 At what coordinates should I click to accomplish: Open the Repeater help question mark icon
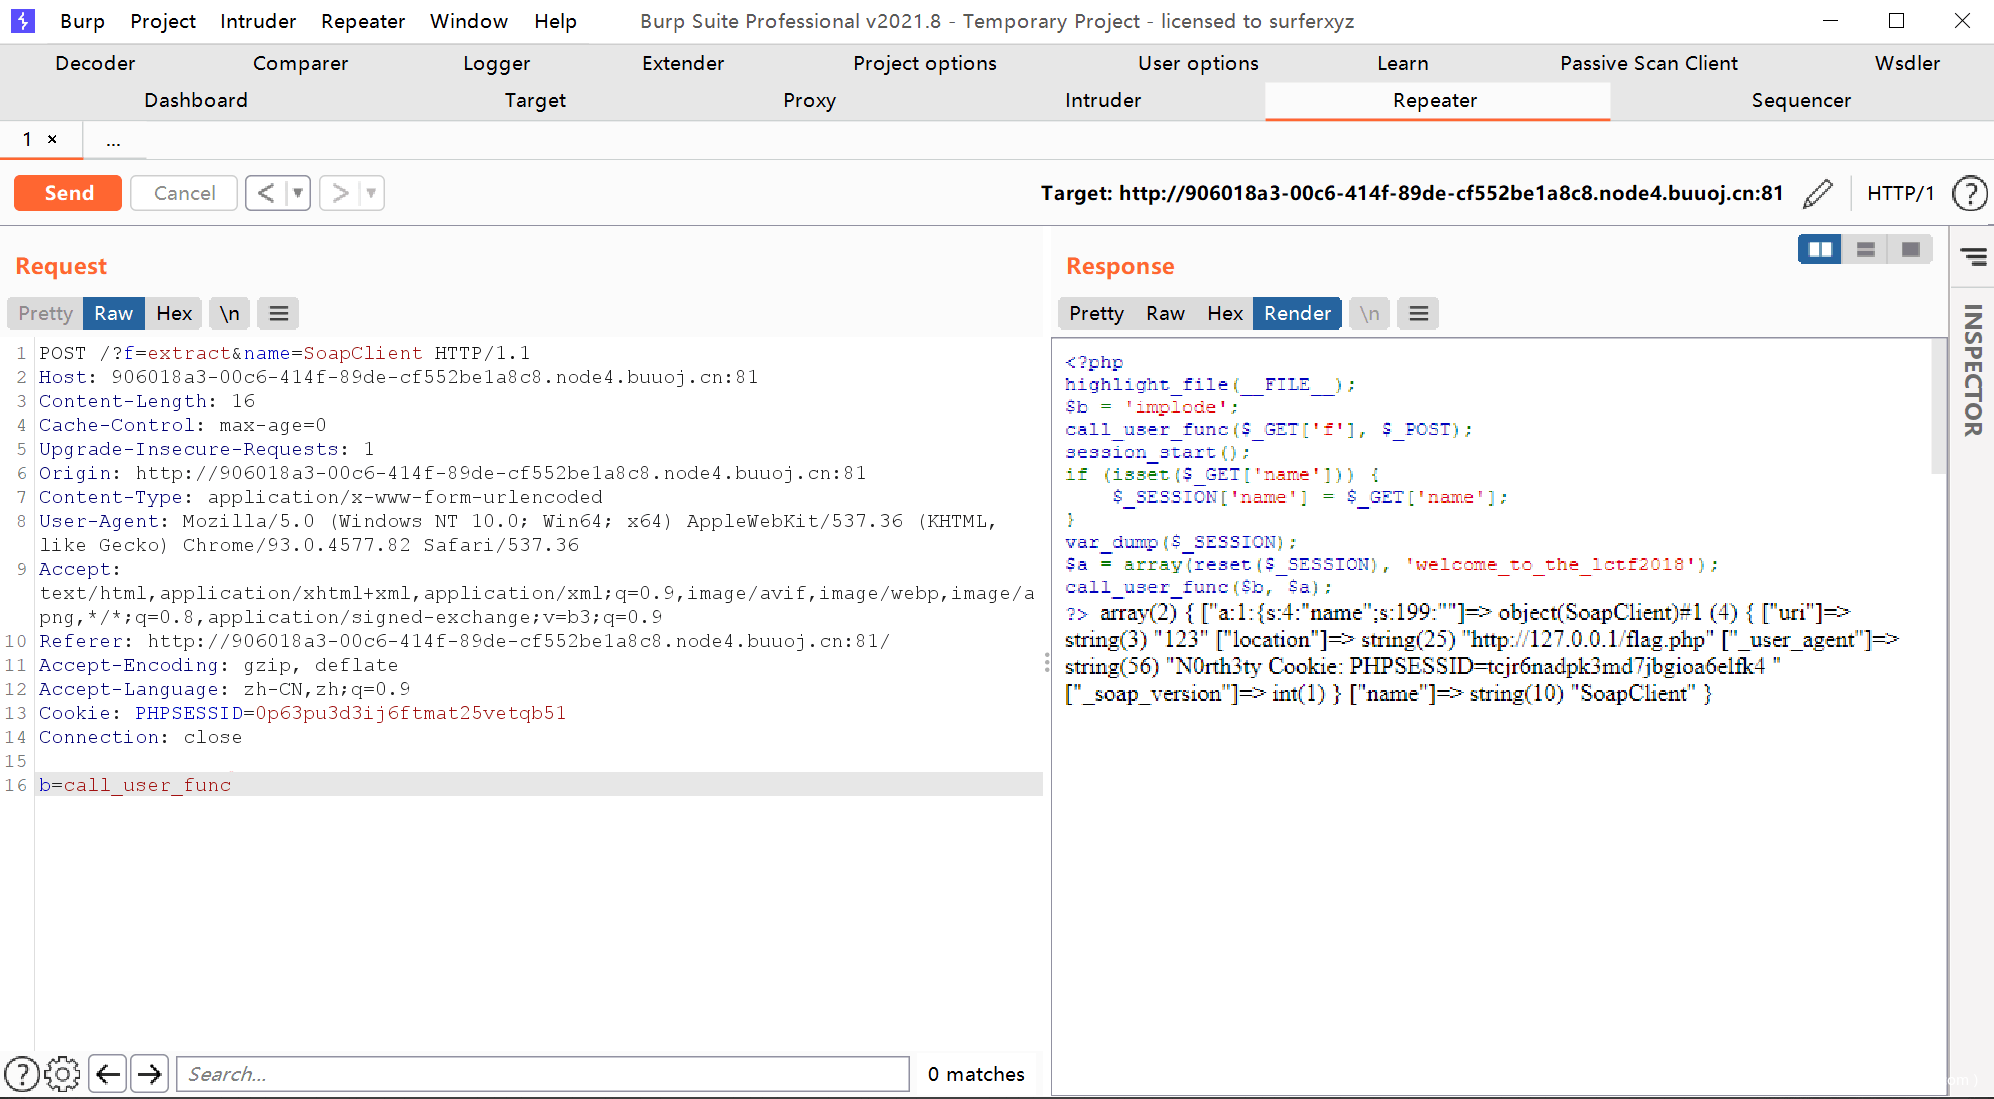click(x=1969, y=193)
